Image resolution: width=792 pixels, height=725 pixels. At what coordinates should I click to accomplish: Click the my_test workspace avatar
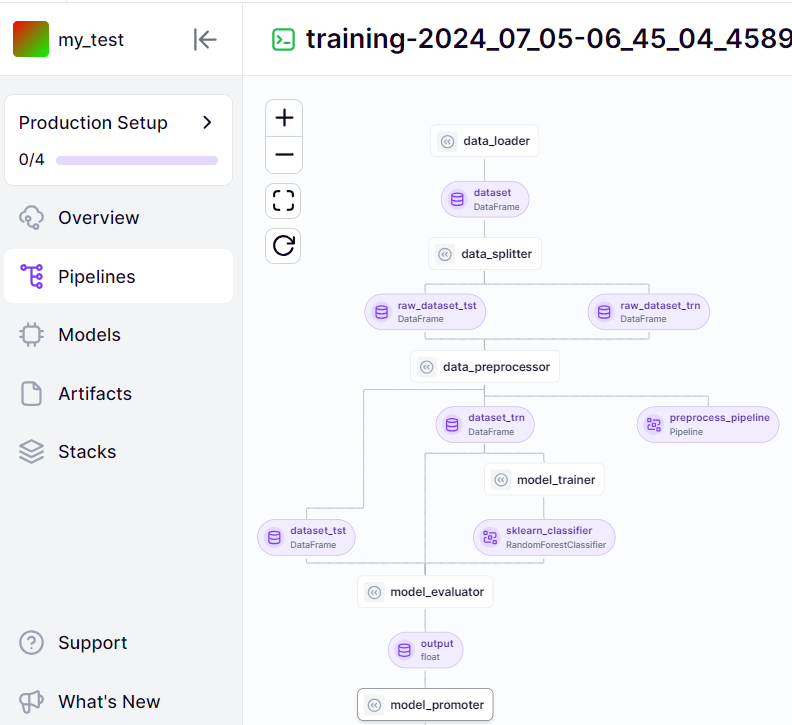coord(30,39)
